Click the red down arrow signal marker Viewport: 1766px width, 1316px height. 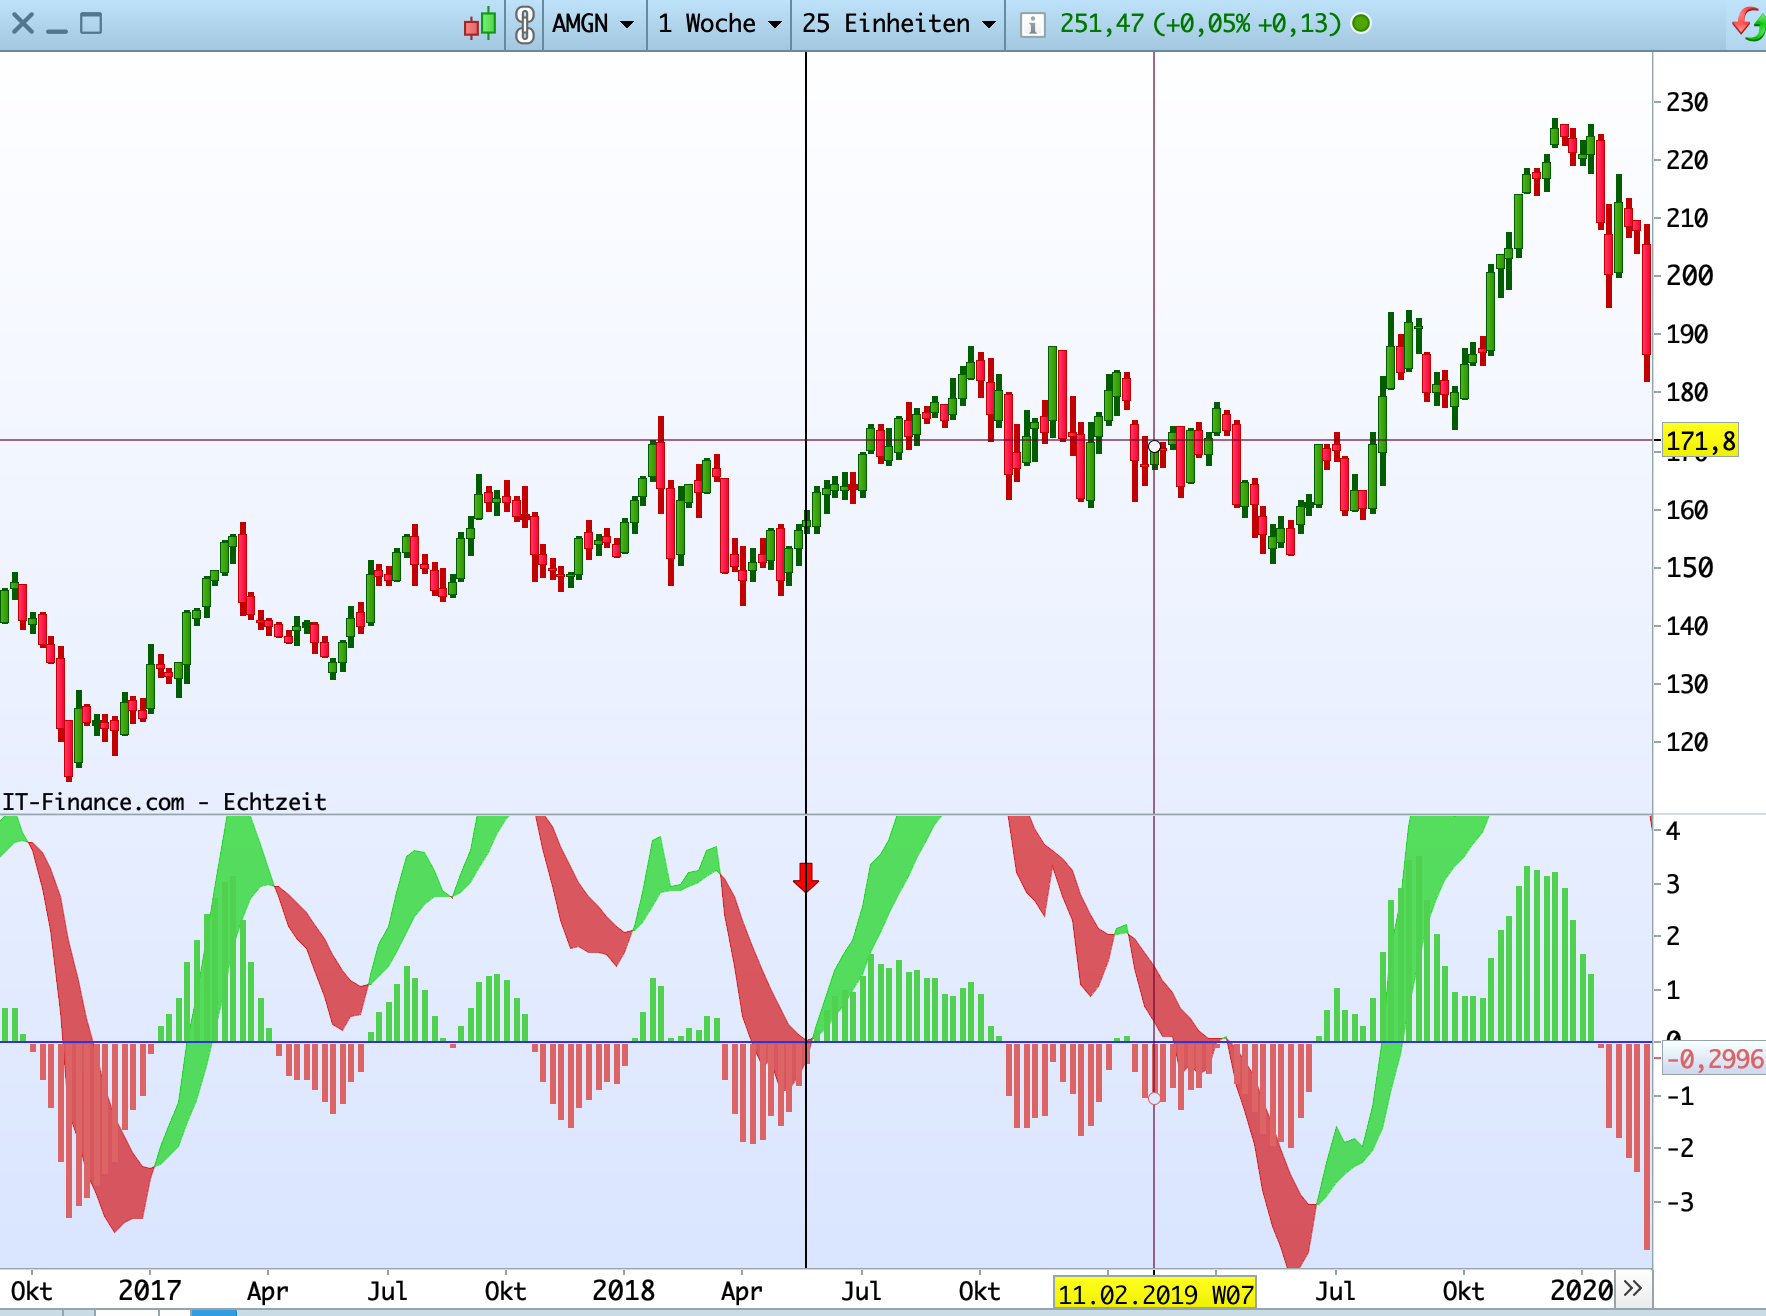pos(806,877)
